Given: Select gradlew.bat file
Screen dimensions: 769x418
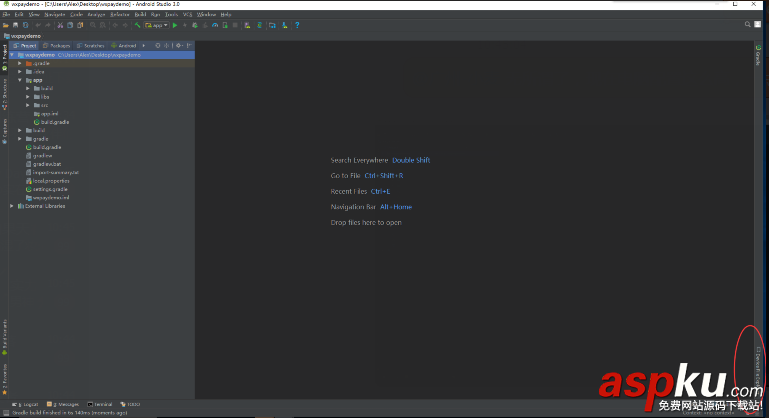Looking at the screenshot, I should [43, 164].
